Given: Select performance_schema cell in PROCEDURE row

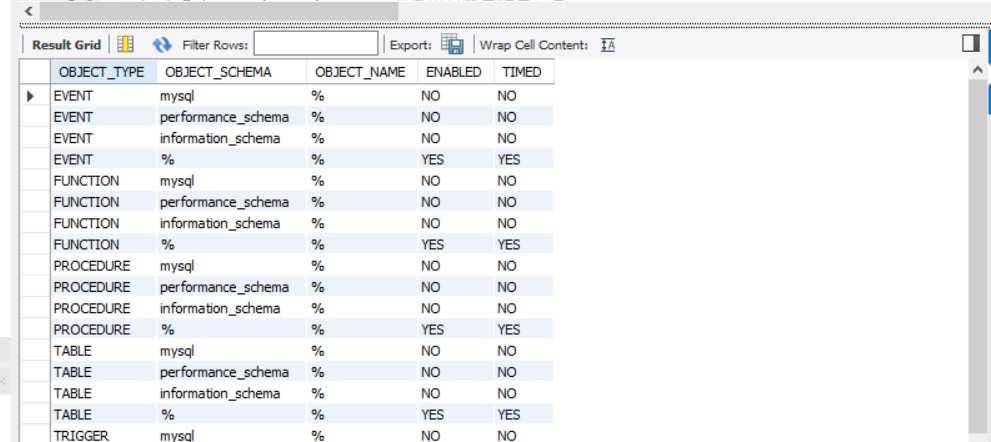Looking at the screenshot, I should (231, 287).
